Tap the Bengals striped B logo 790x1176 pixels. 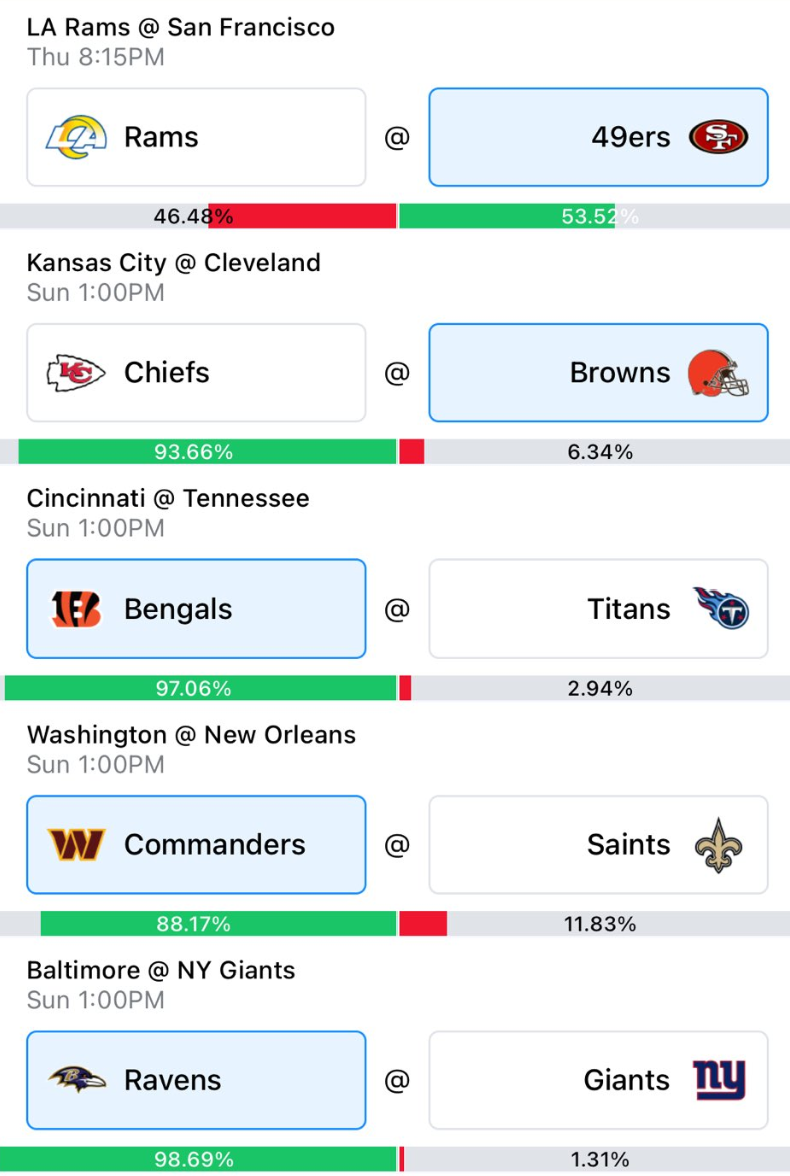76,609
